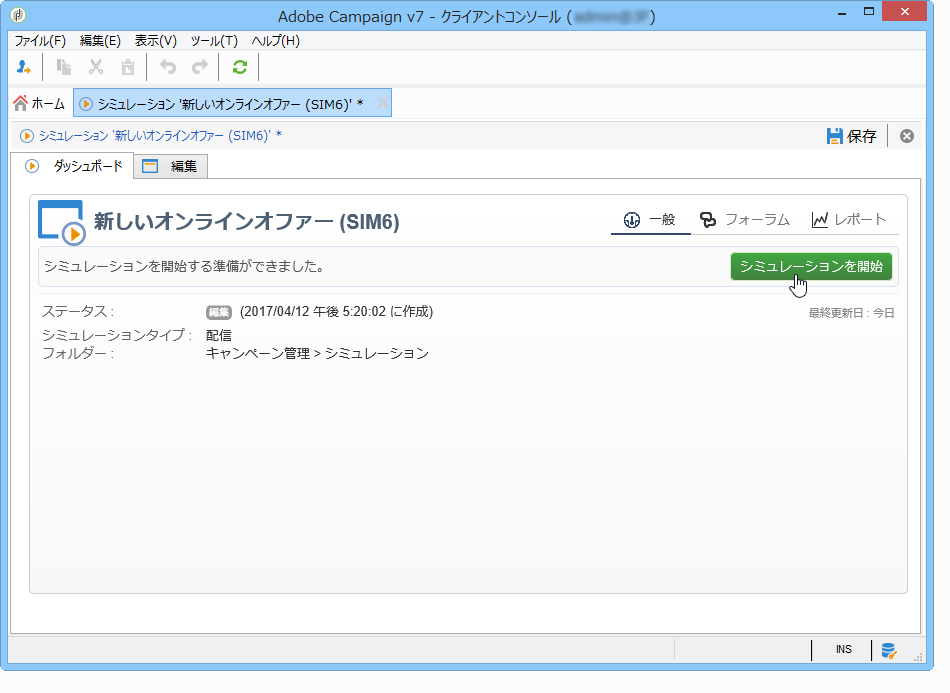Open the ファイル(F) menu
The image size is (950, 693).
click(40, 41)
